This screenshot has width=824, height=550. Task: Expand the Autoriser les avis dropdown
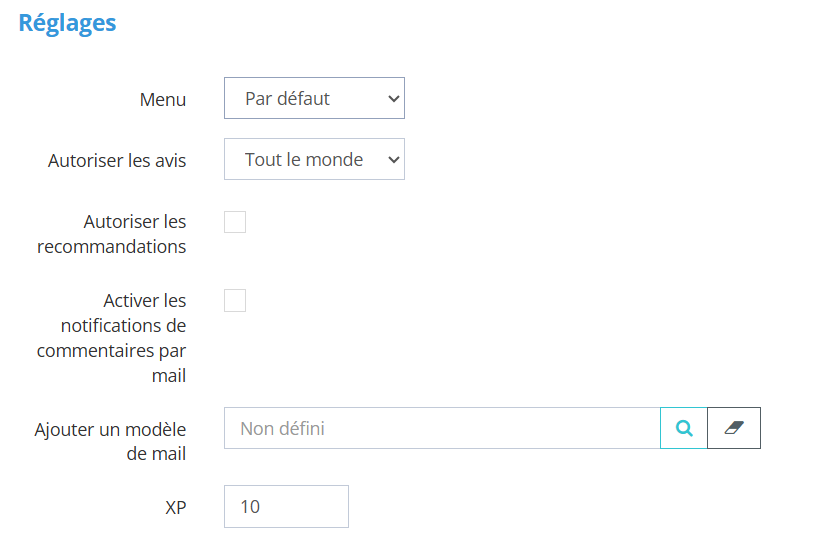click(x=314, y=159)
